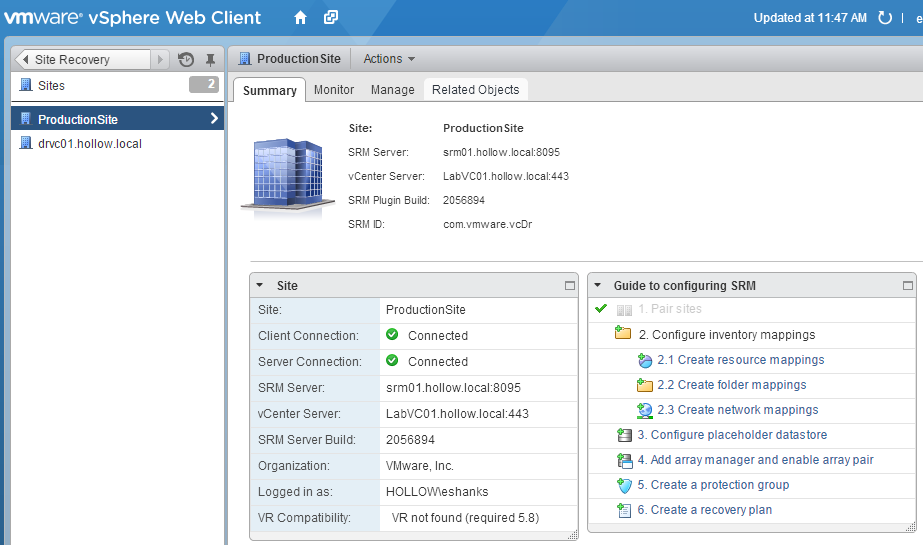Collapse the Site panel section

pos(260,285)
